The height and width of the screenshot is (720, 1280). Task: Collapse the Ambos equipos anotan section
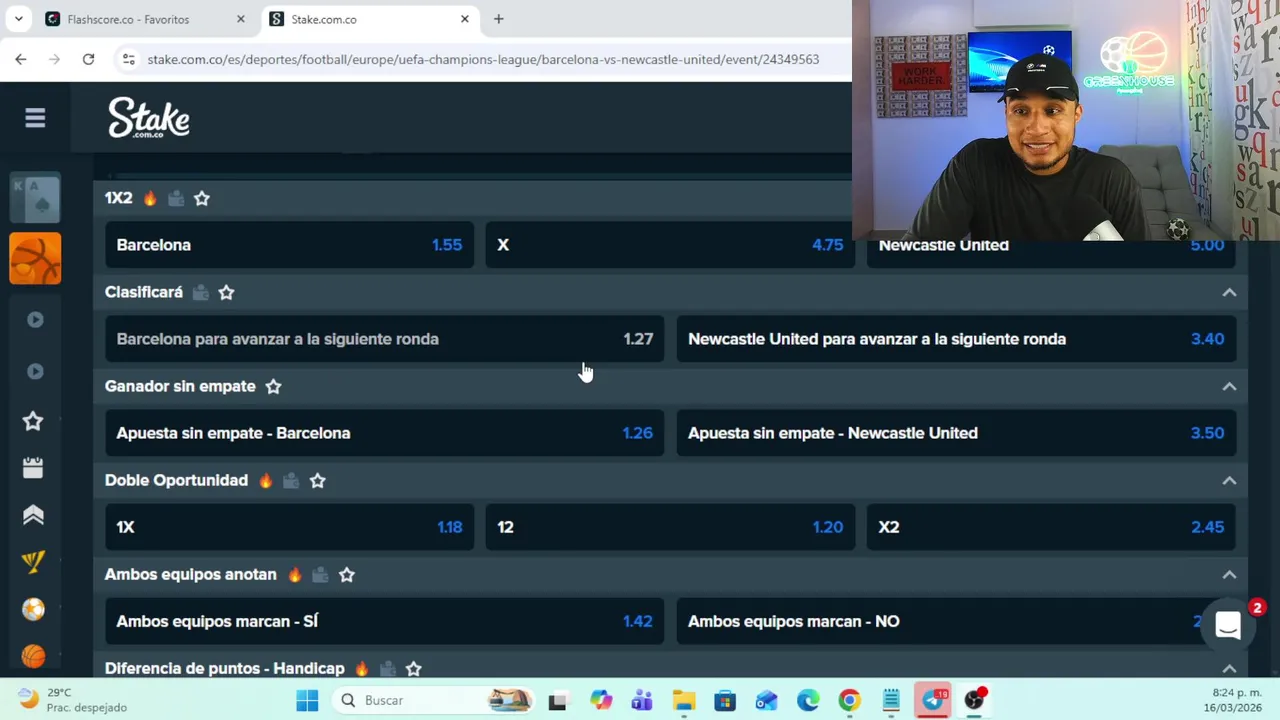(x=1229, y=574)
